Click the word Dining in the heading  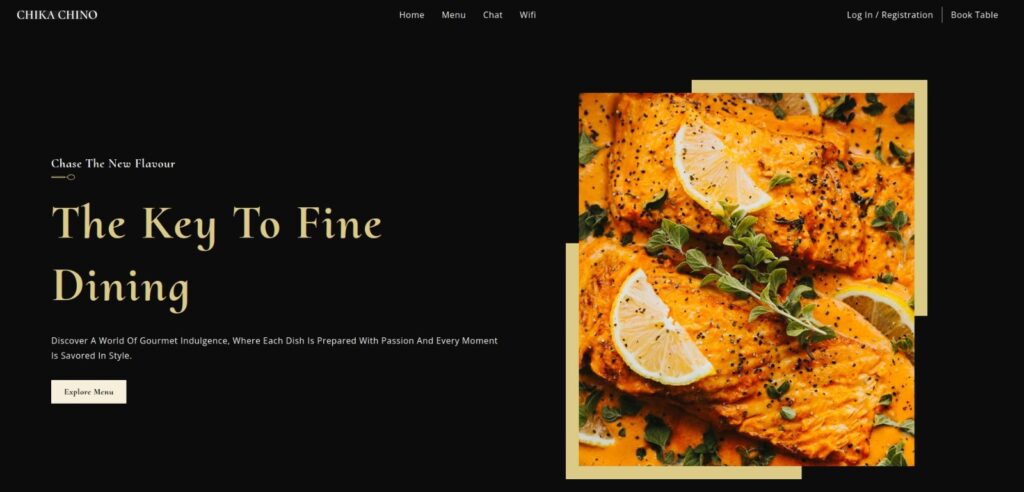click(121, 287)
